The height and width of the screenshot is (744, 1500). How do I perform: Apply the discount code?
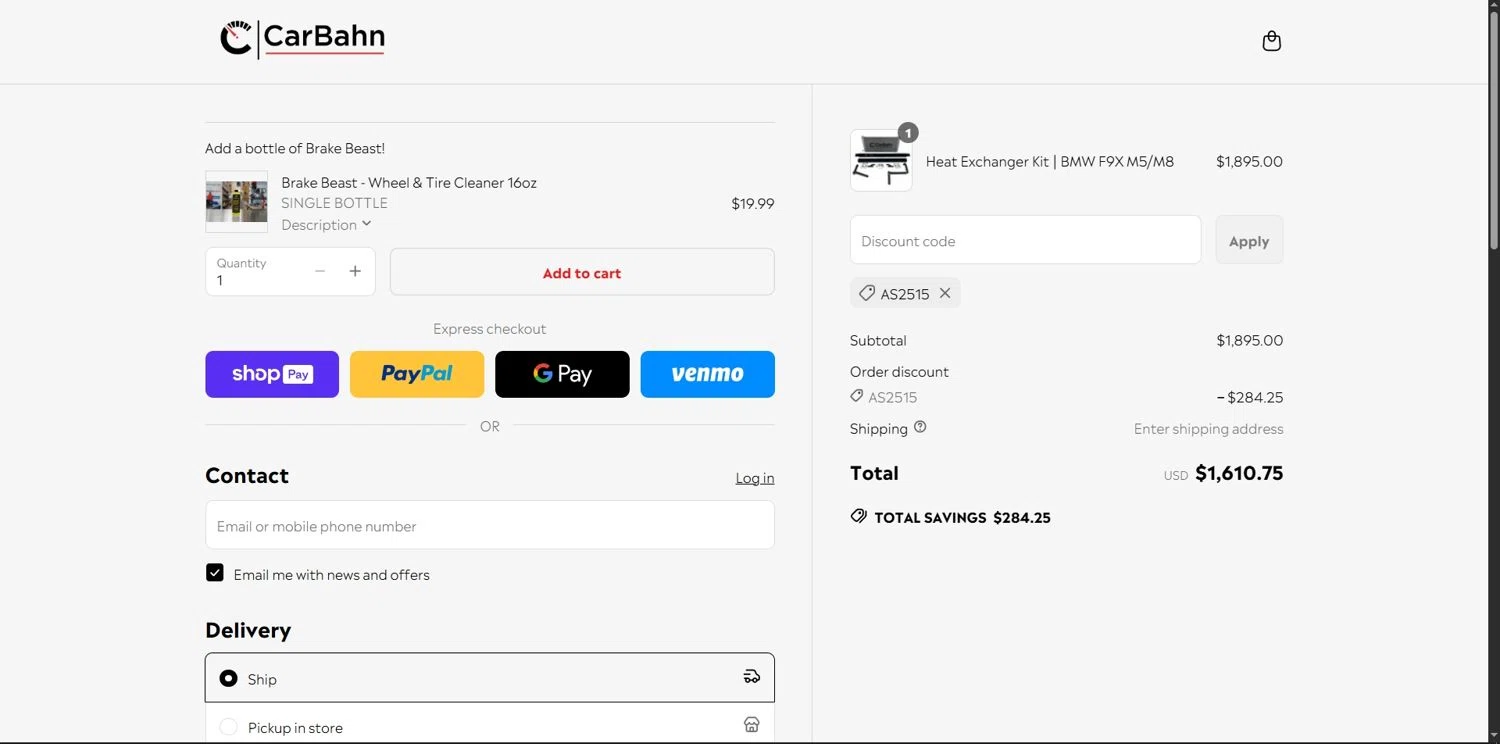pos(1249,240)
